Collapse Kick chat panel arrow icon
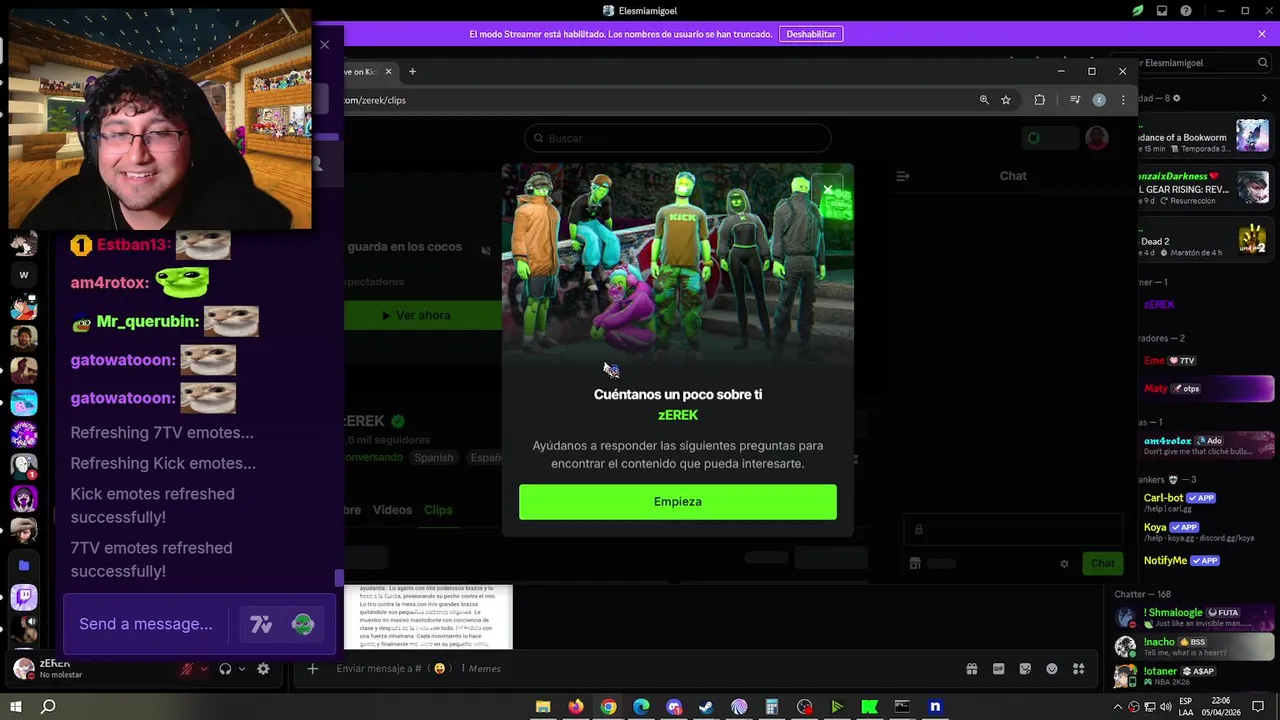This screenshot has height=720, width=1280. click(903, 176)
